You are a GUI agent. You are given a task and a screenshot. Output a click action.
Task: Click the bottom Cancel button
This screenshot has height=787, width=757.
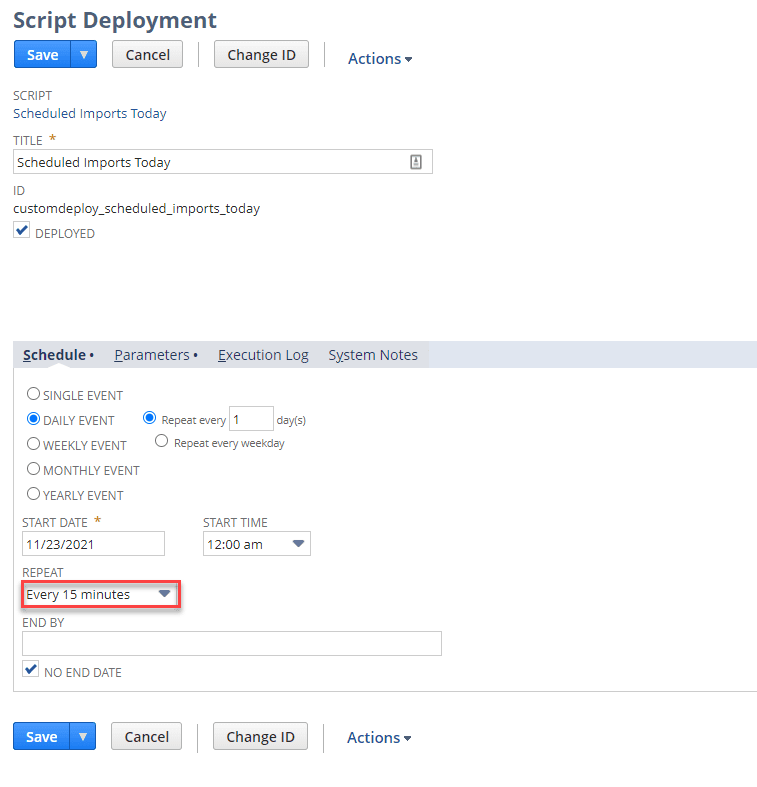[x=147, y=736]
